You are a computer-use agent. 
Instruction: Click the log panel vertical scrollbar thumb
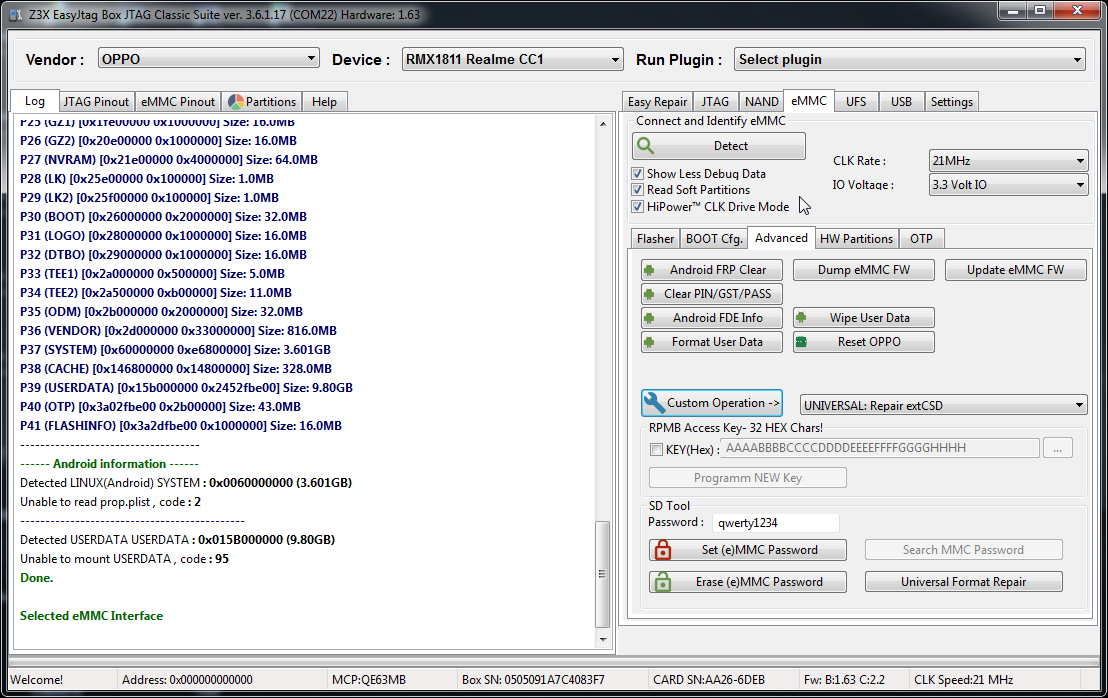pos(602,574)
